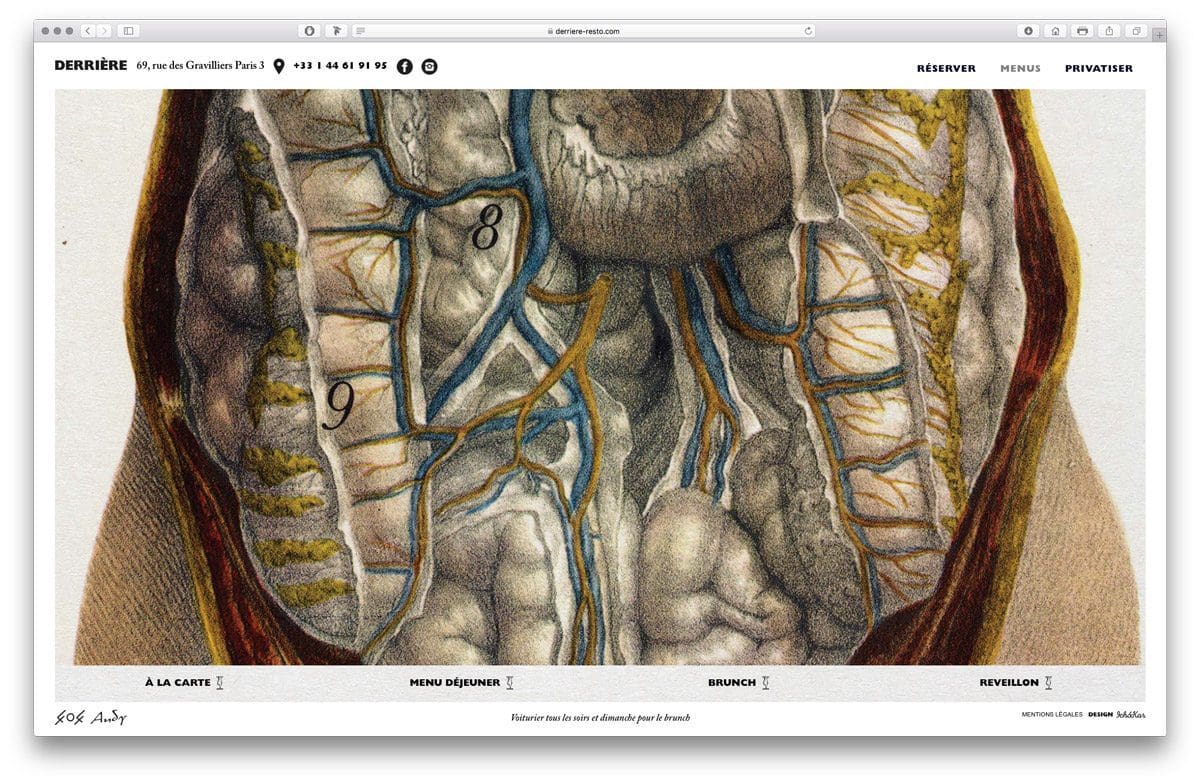Go back with Safari's back arrow
Image resolution: width=1200 pixels, height=784 pixels.
pos(88,31)
